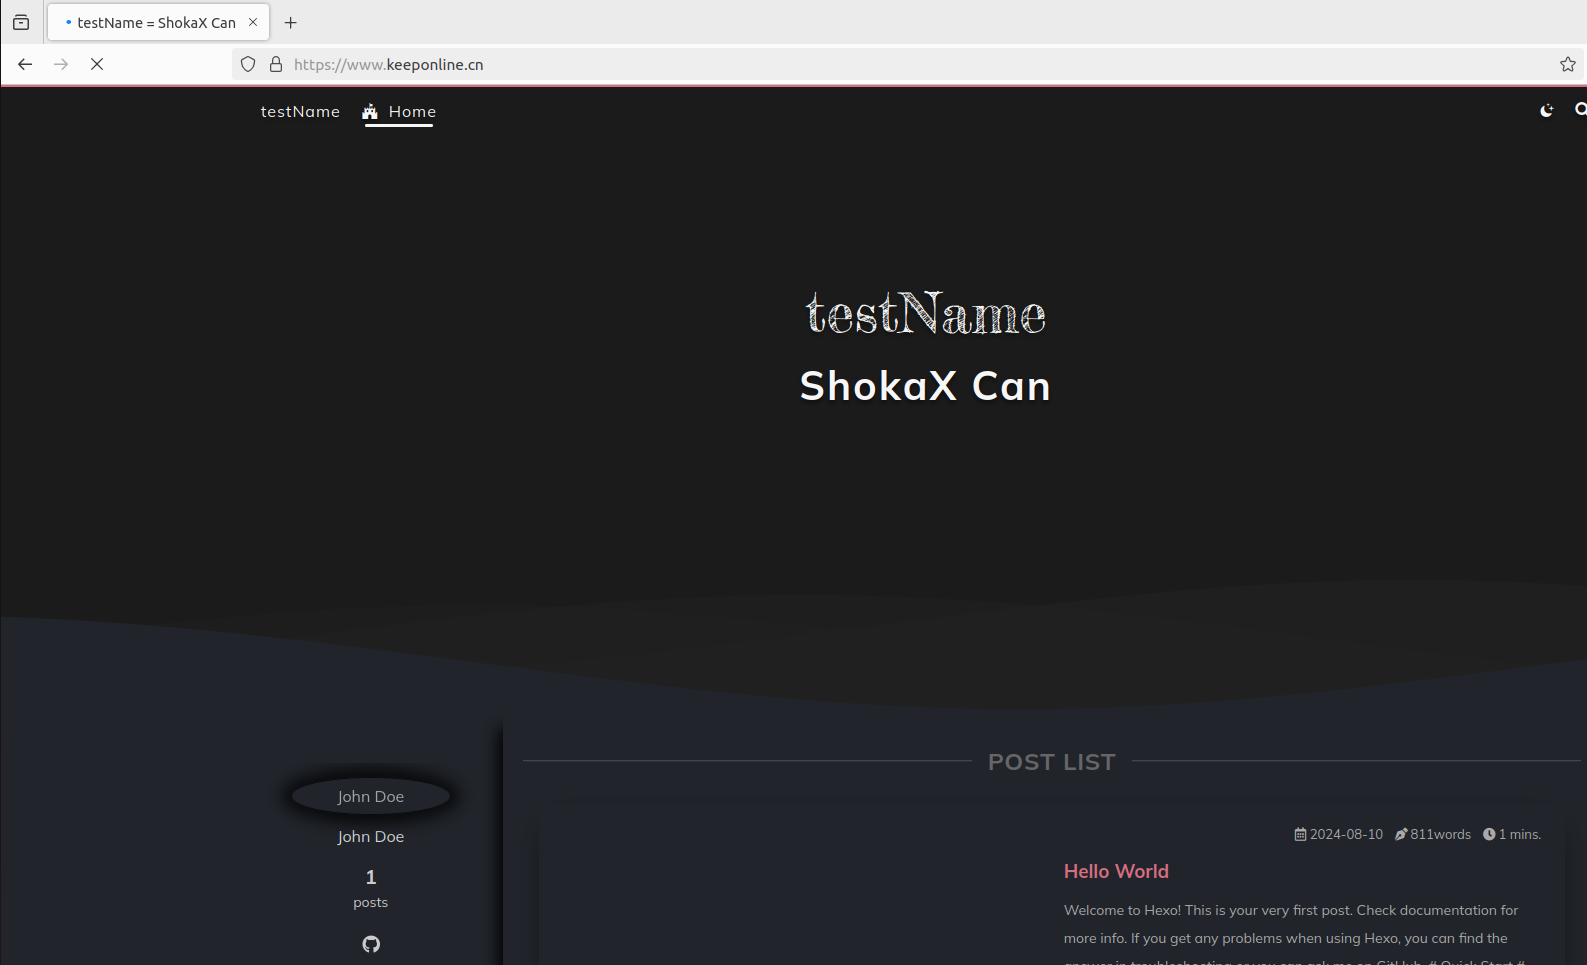Open the GitHub icon link in sidebar
This screenshot has height=965, width=1587.
coord(371,944)
